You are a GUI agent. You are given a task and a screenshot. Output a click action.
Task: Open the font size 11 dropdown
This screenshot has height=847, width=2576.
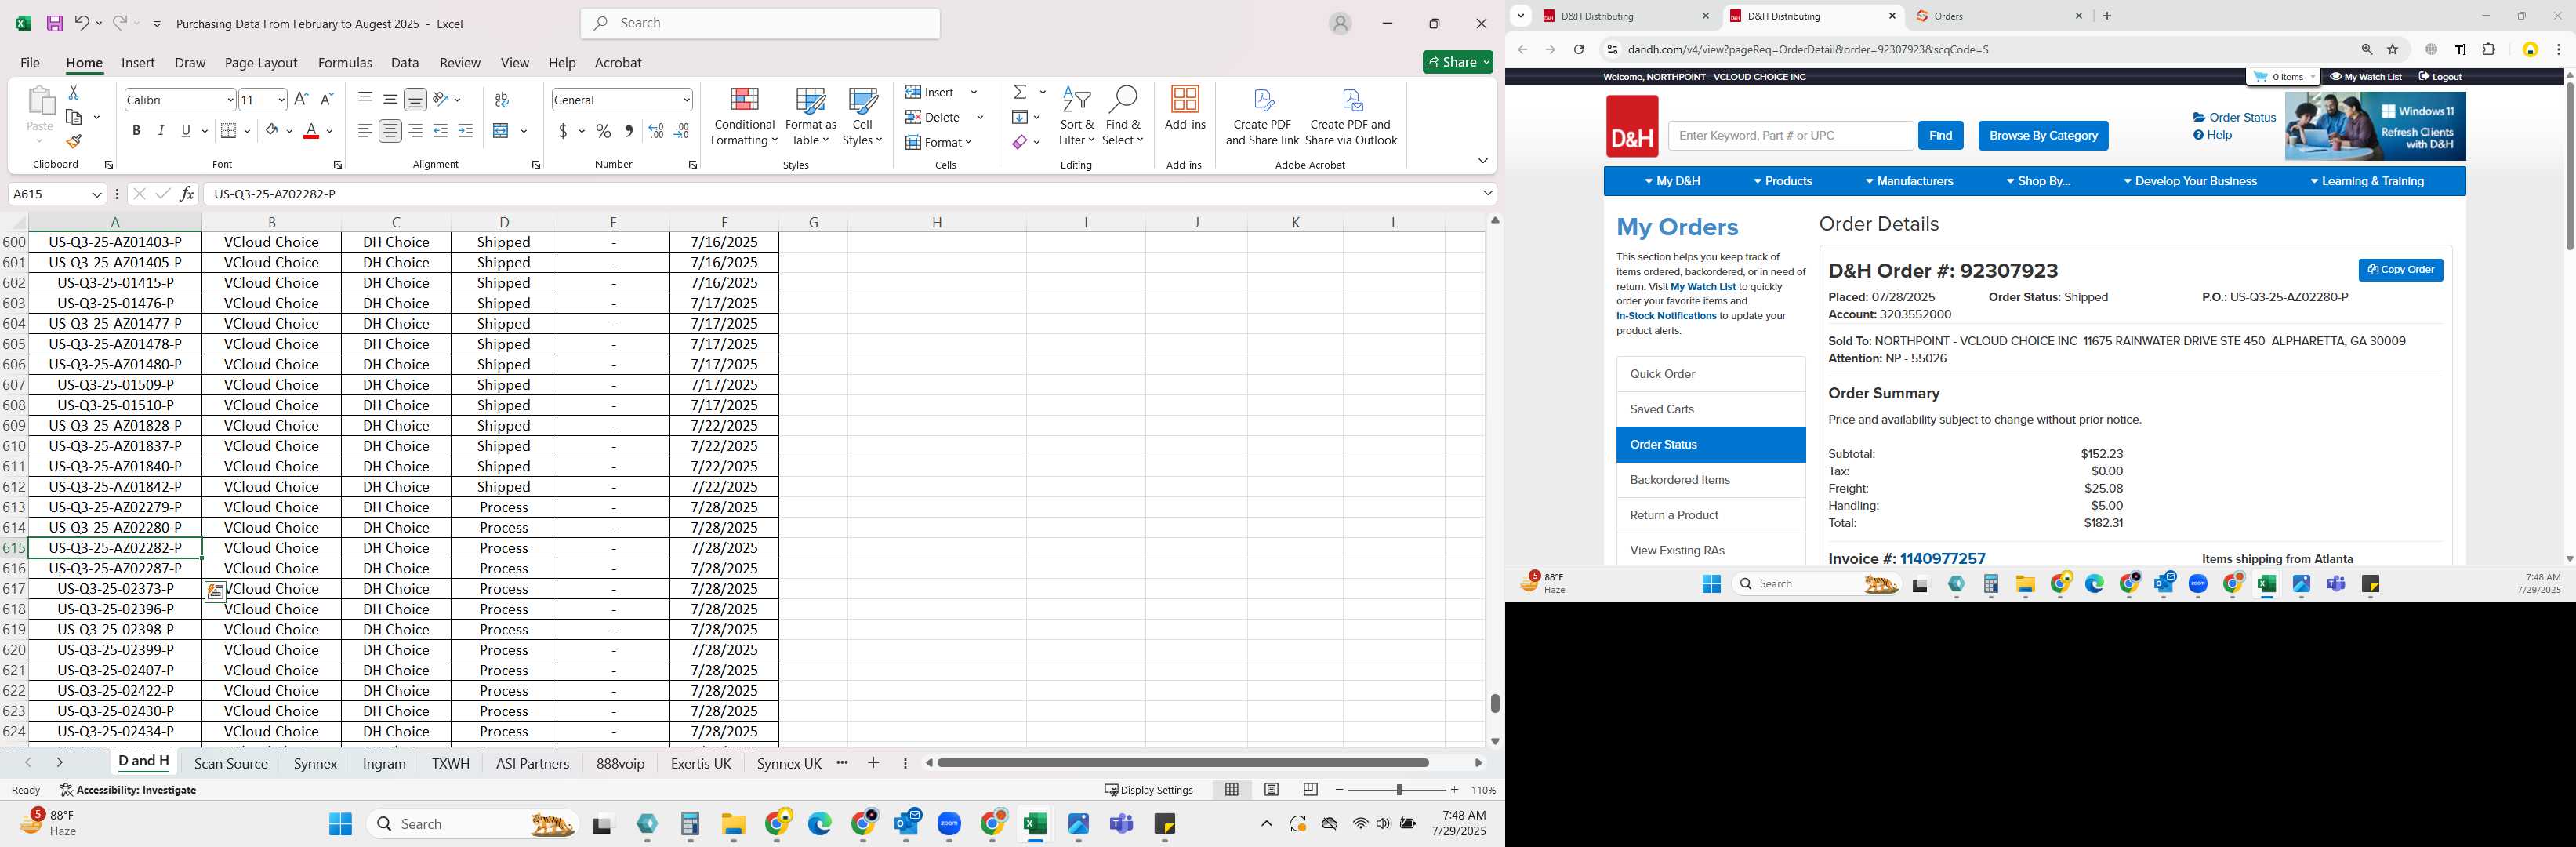pos(281,100)
